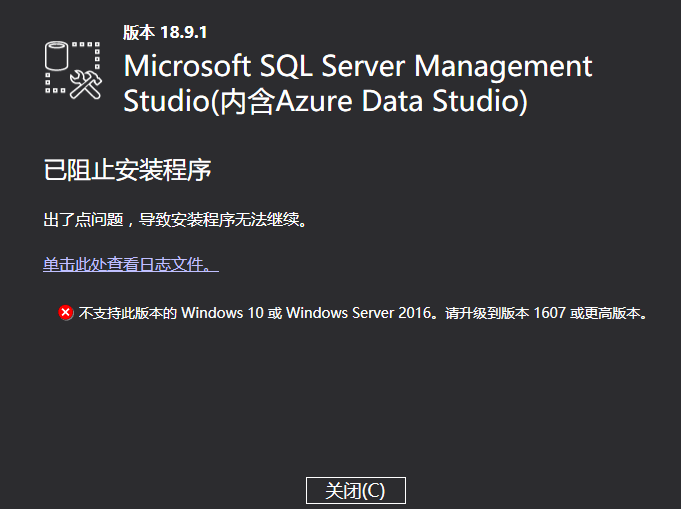Select the 出了点问题 description text
681x509 pixels.
[83, 219]
